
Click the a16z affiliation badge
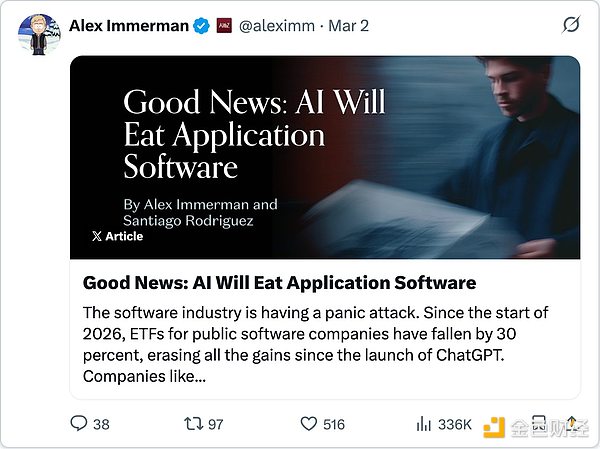(226, 25)
